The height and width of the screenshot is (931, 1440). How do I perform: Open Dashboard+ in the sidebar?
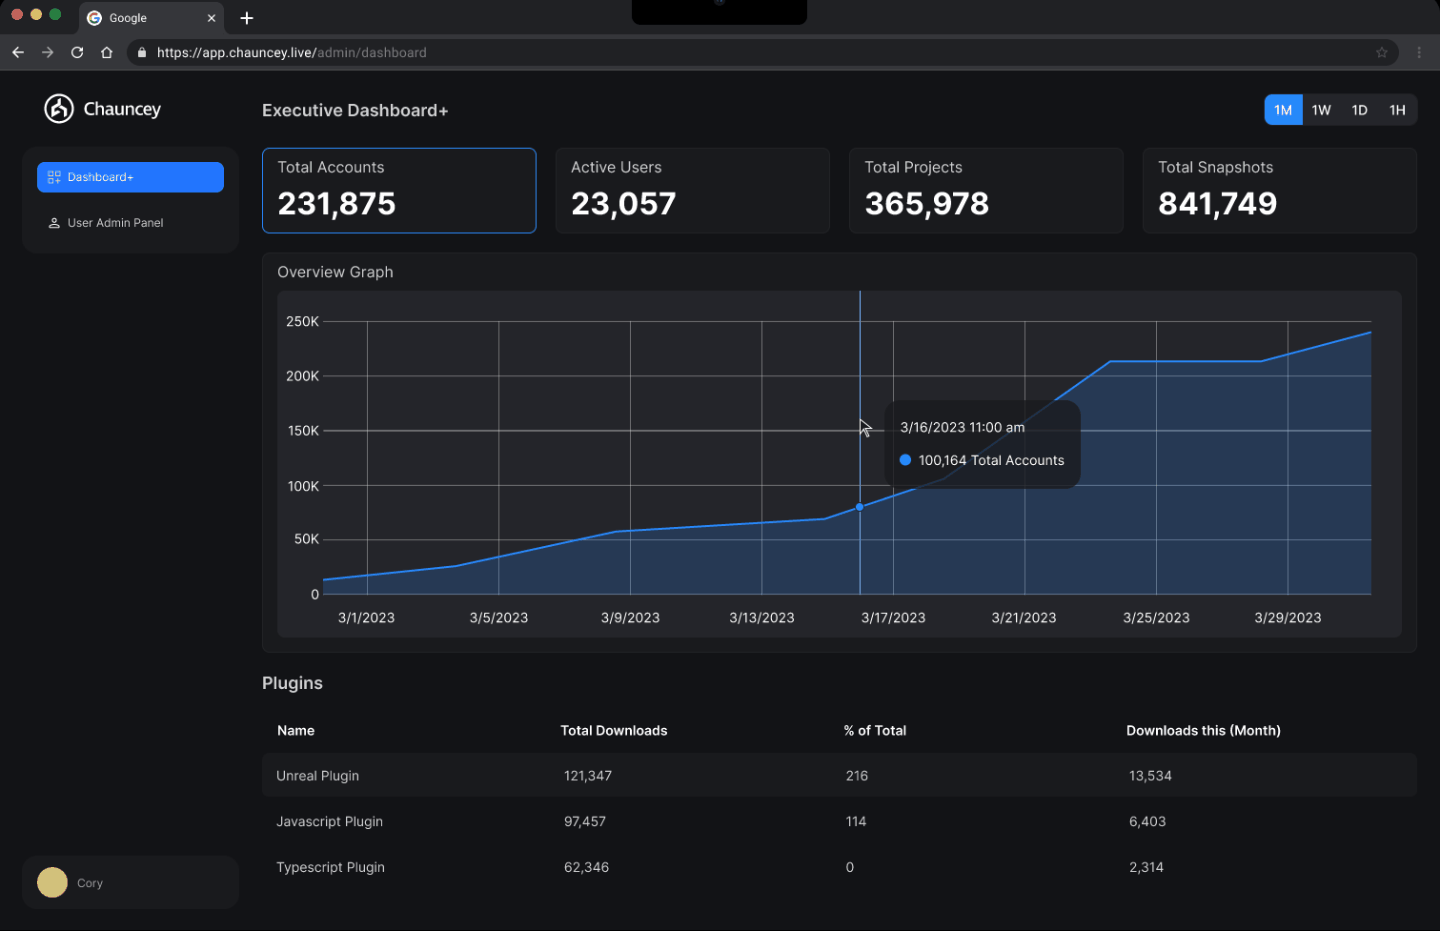click(130, 177)
